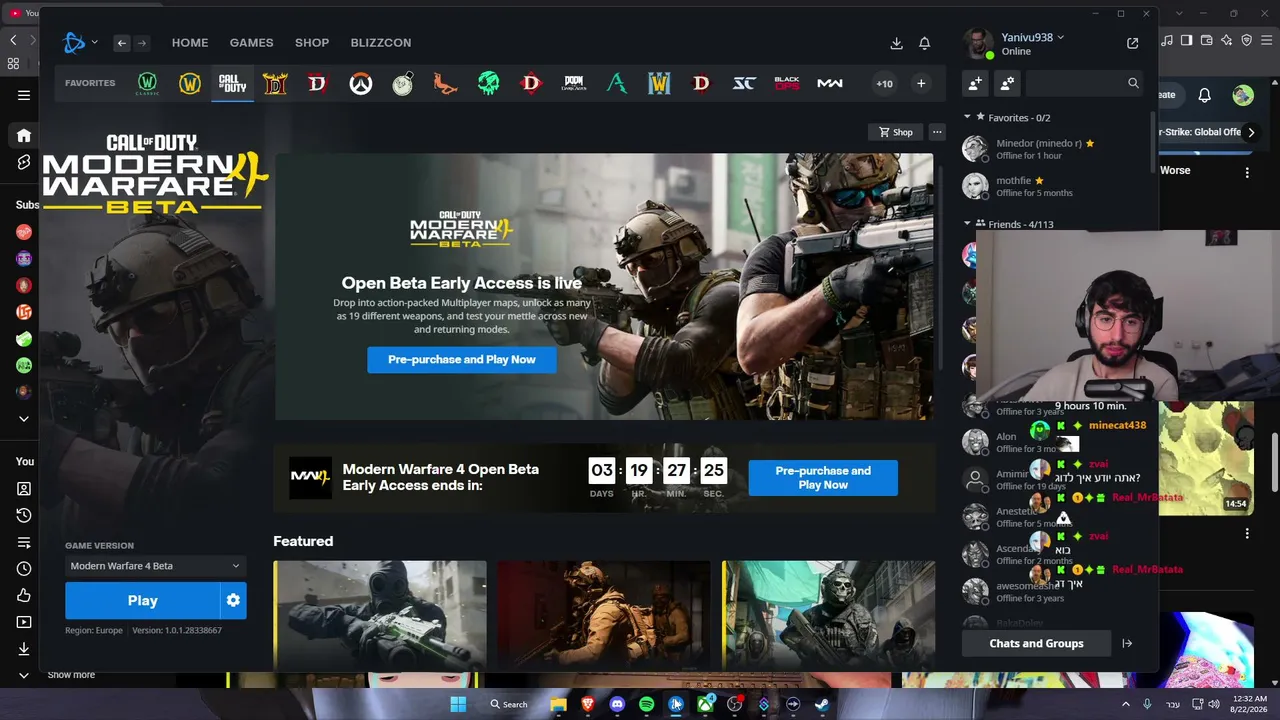Click Pre-purchase and Play Now beside countdown
The height and width of the screenshot is (720, 1280).
[823, 478]
